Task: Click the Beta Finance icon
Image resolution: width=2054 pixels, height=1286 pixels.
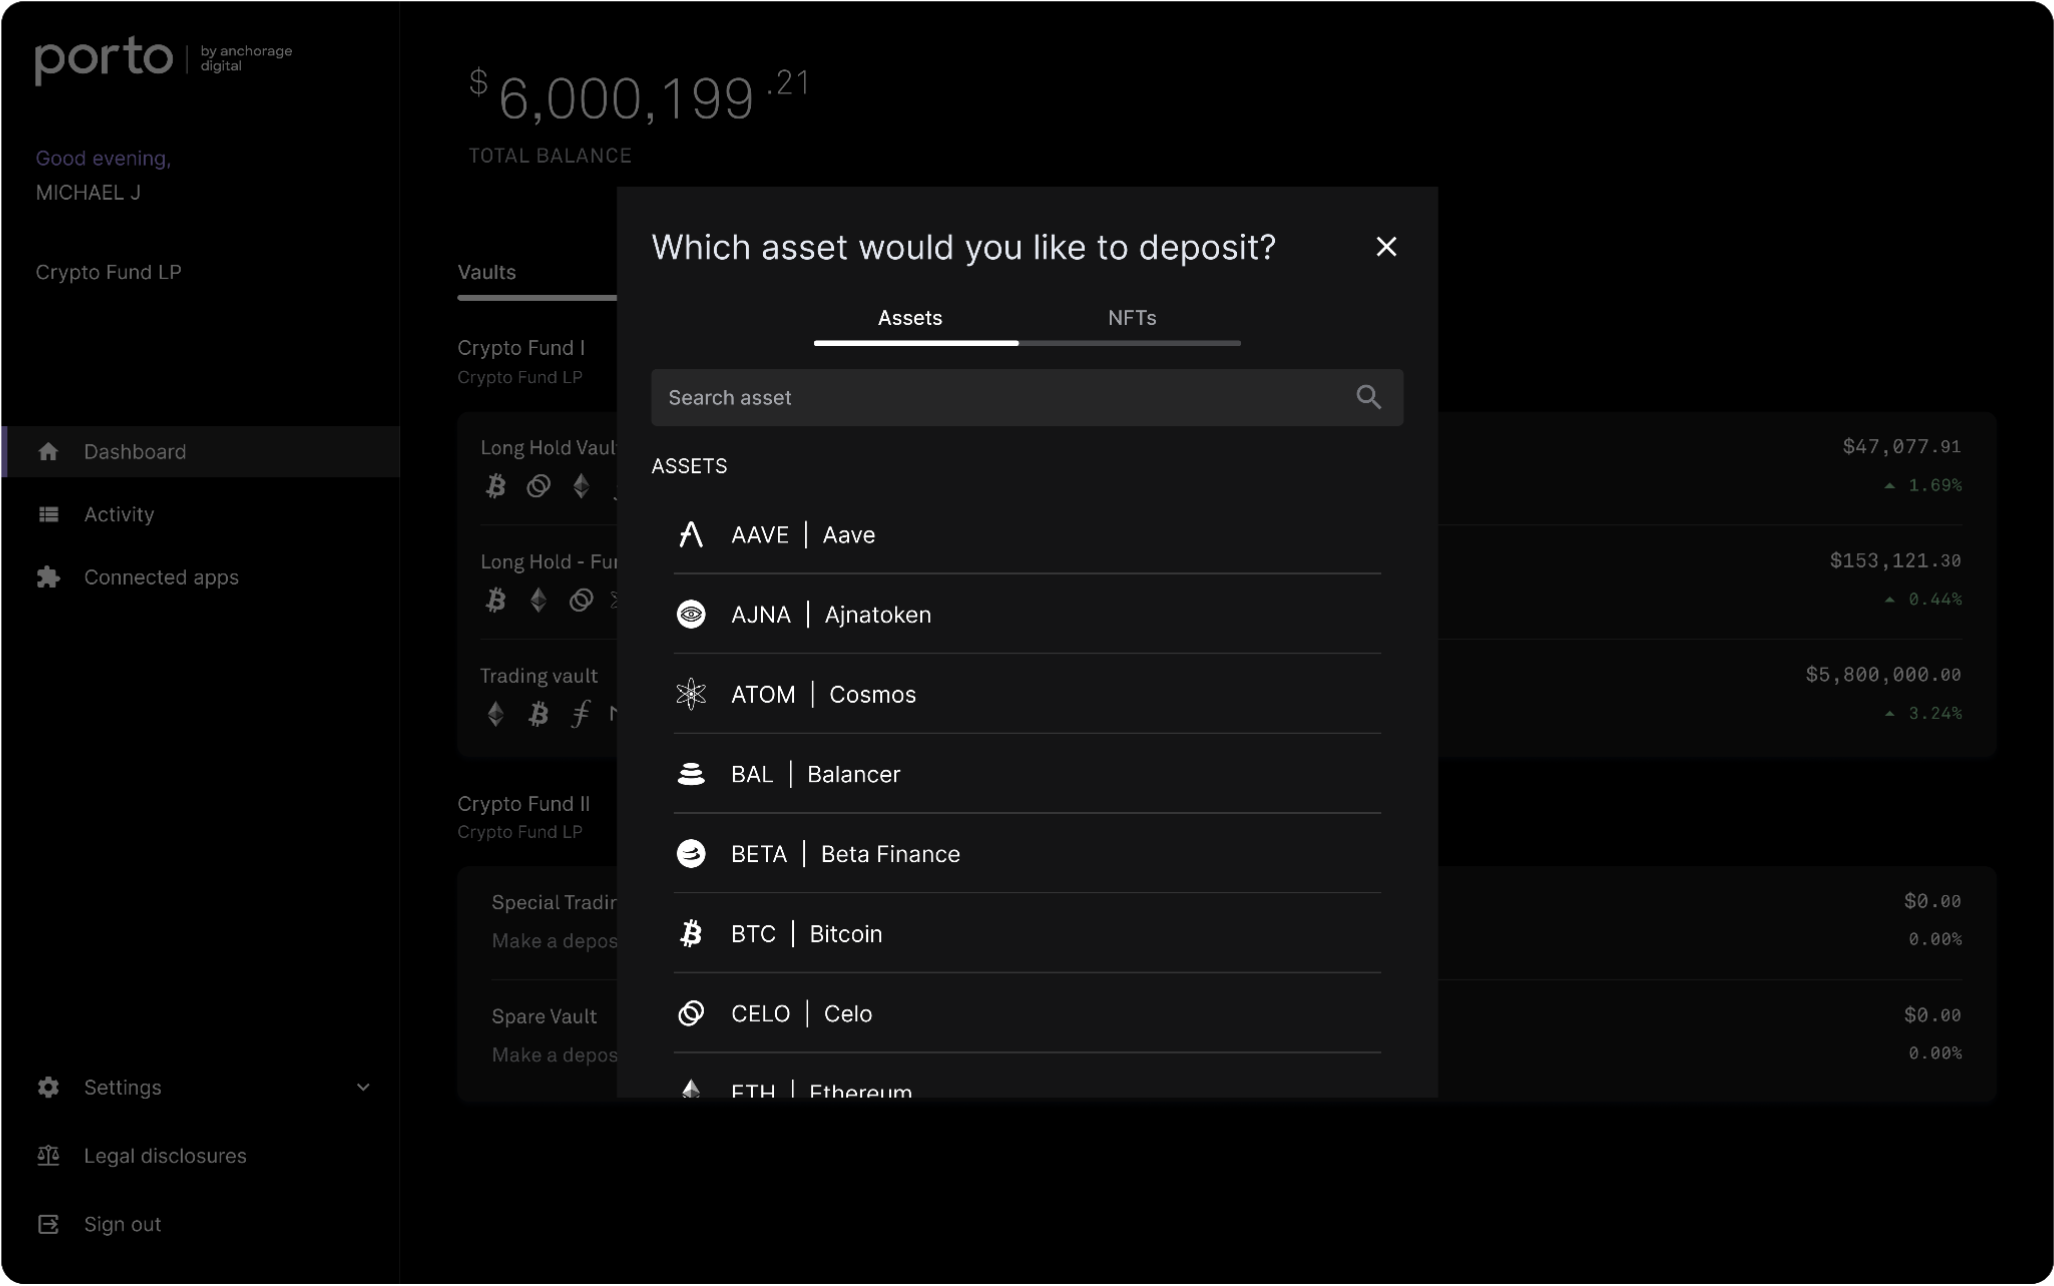Action: (691, 854)
